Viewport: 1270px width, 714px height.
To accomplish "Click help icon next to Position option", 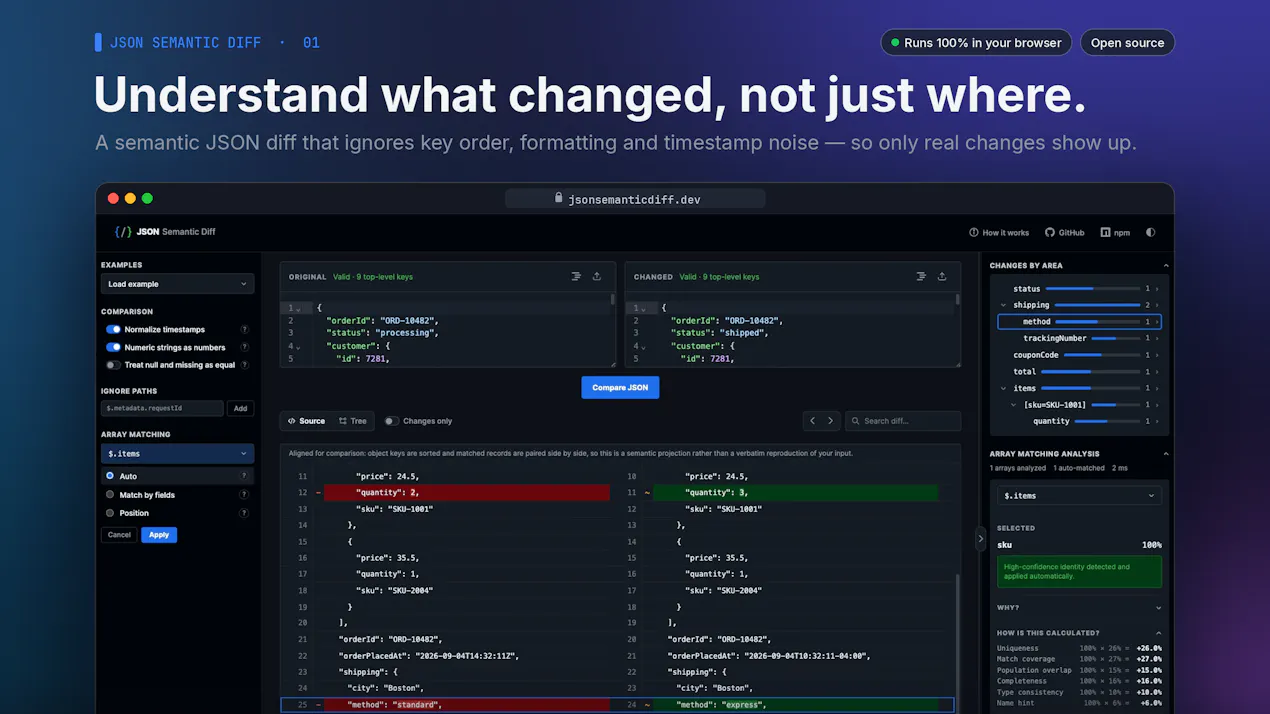I will [244, 513].
